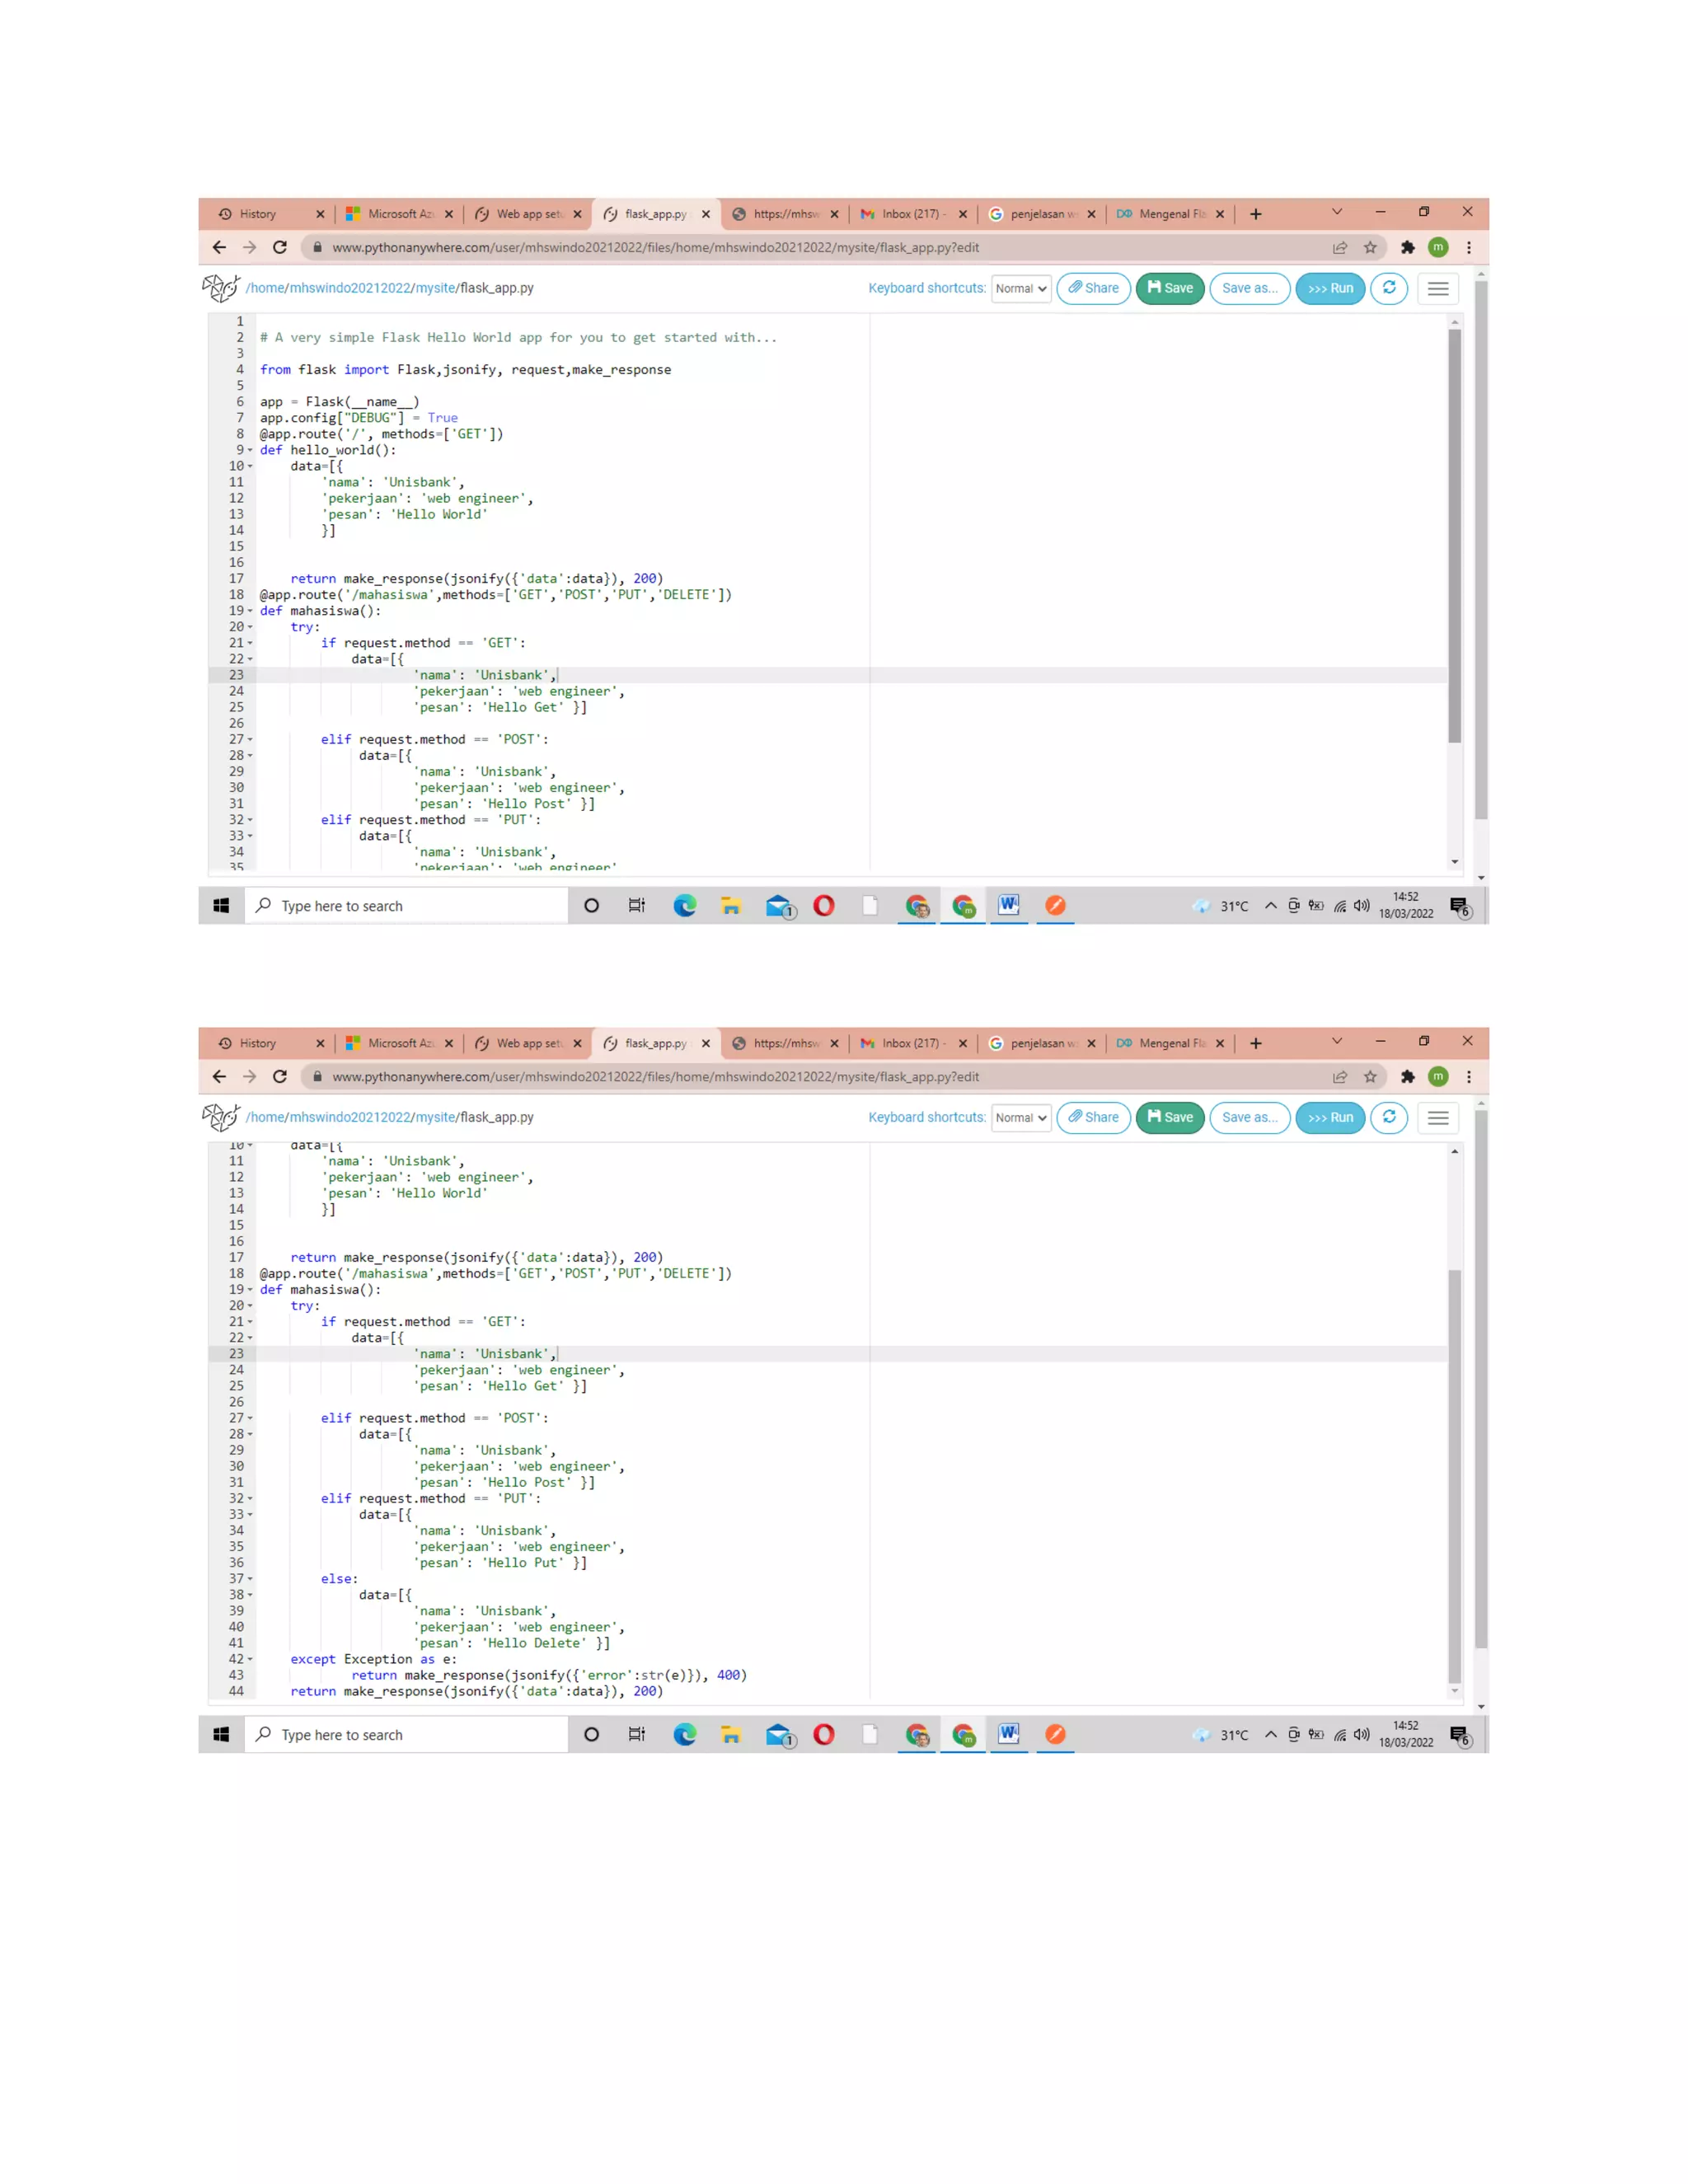
Task: Open extensions puzzle icon in upper browser window
Action: click(1408, 247)
